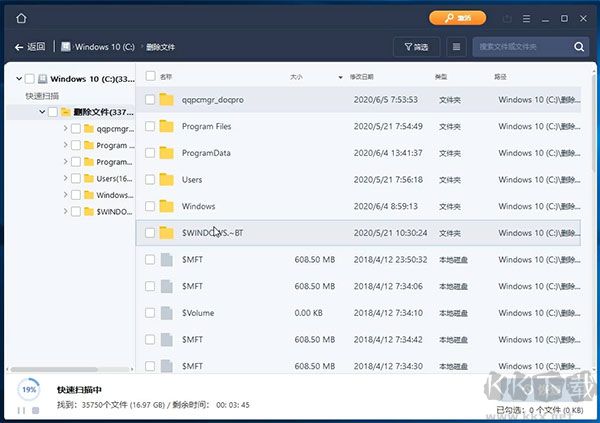Open the view mode list icon

(457, 47)
